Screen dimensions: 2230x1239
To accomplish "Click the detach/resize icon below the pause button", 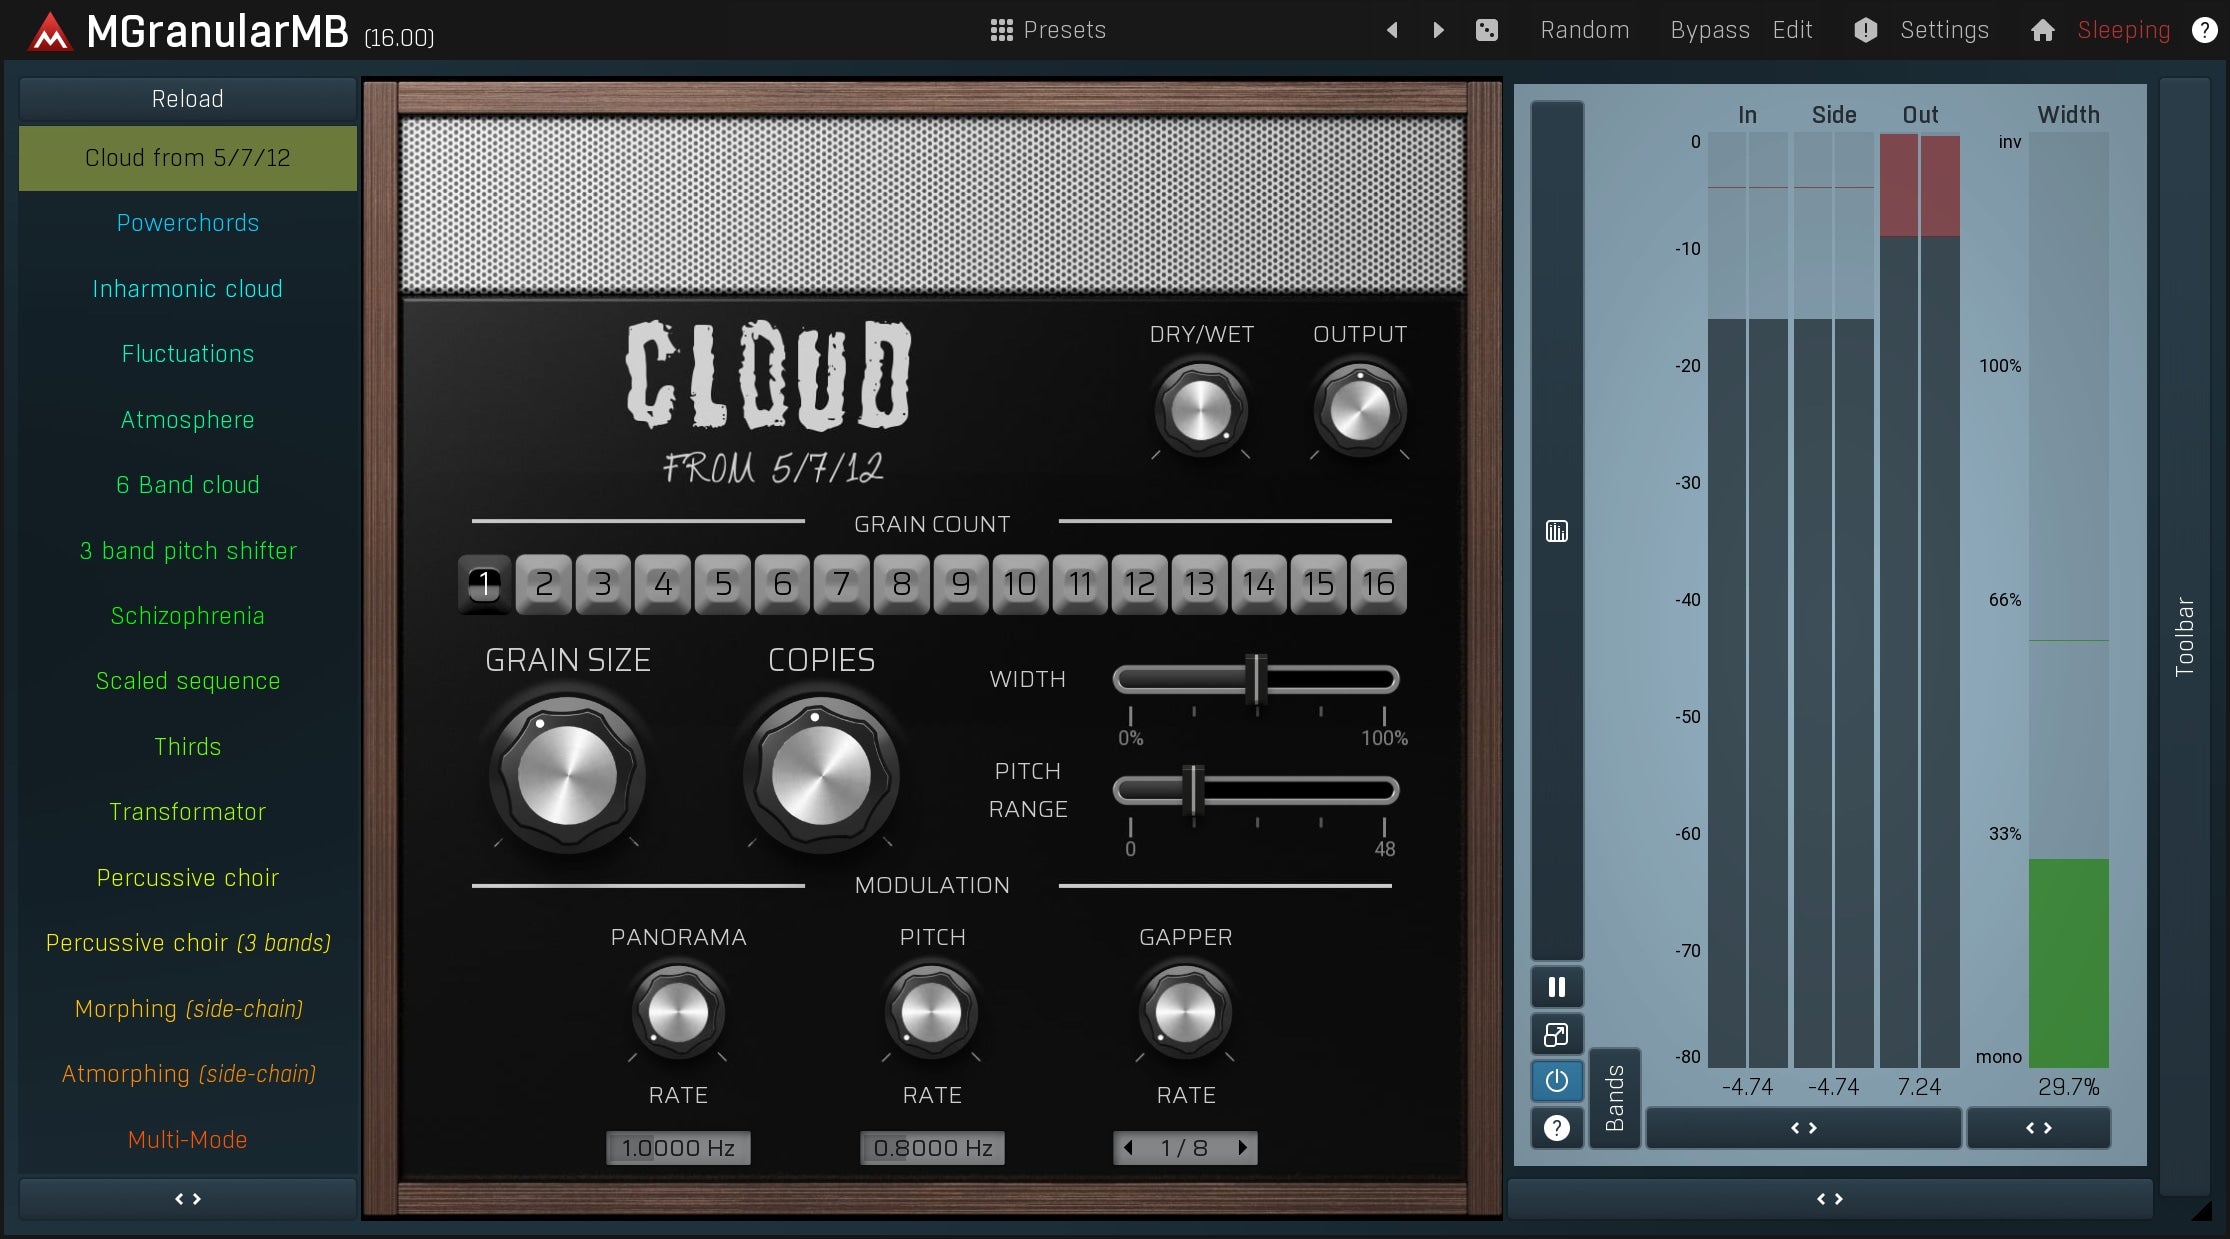I will click(x=1556, y=1035).
